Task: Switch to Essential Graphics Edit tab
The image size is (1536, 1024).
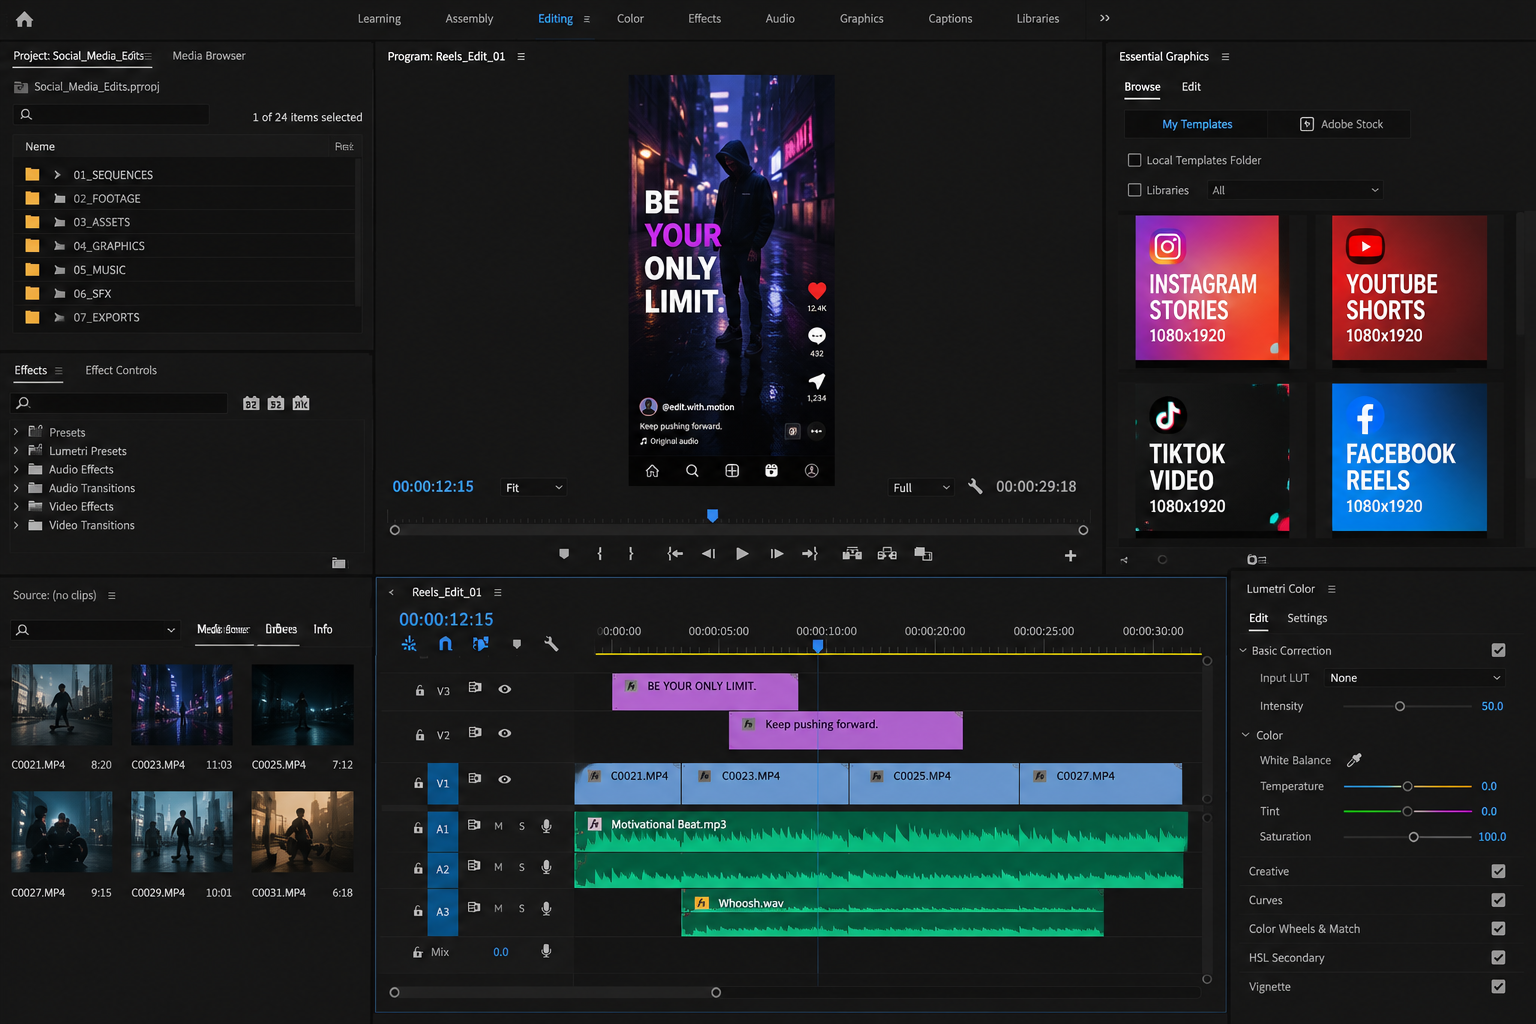Action: [x=1191, y=87]
